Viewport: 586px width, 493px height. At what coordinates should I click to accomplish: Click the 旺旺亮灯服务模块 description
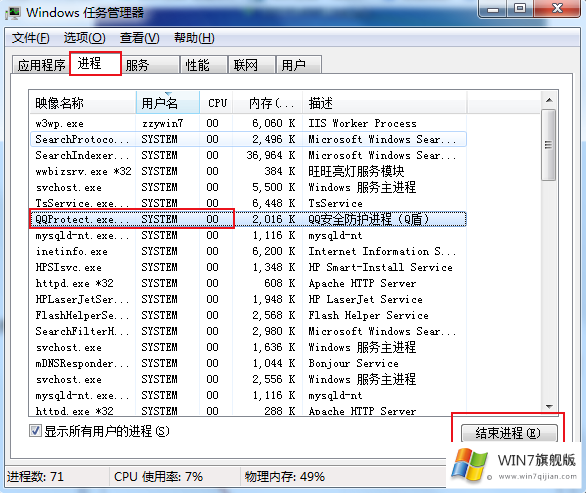pyautogui.click(x=356, y=172)
